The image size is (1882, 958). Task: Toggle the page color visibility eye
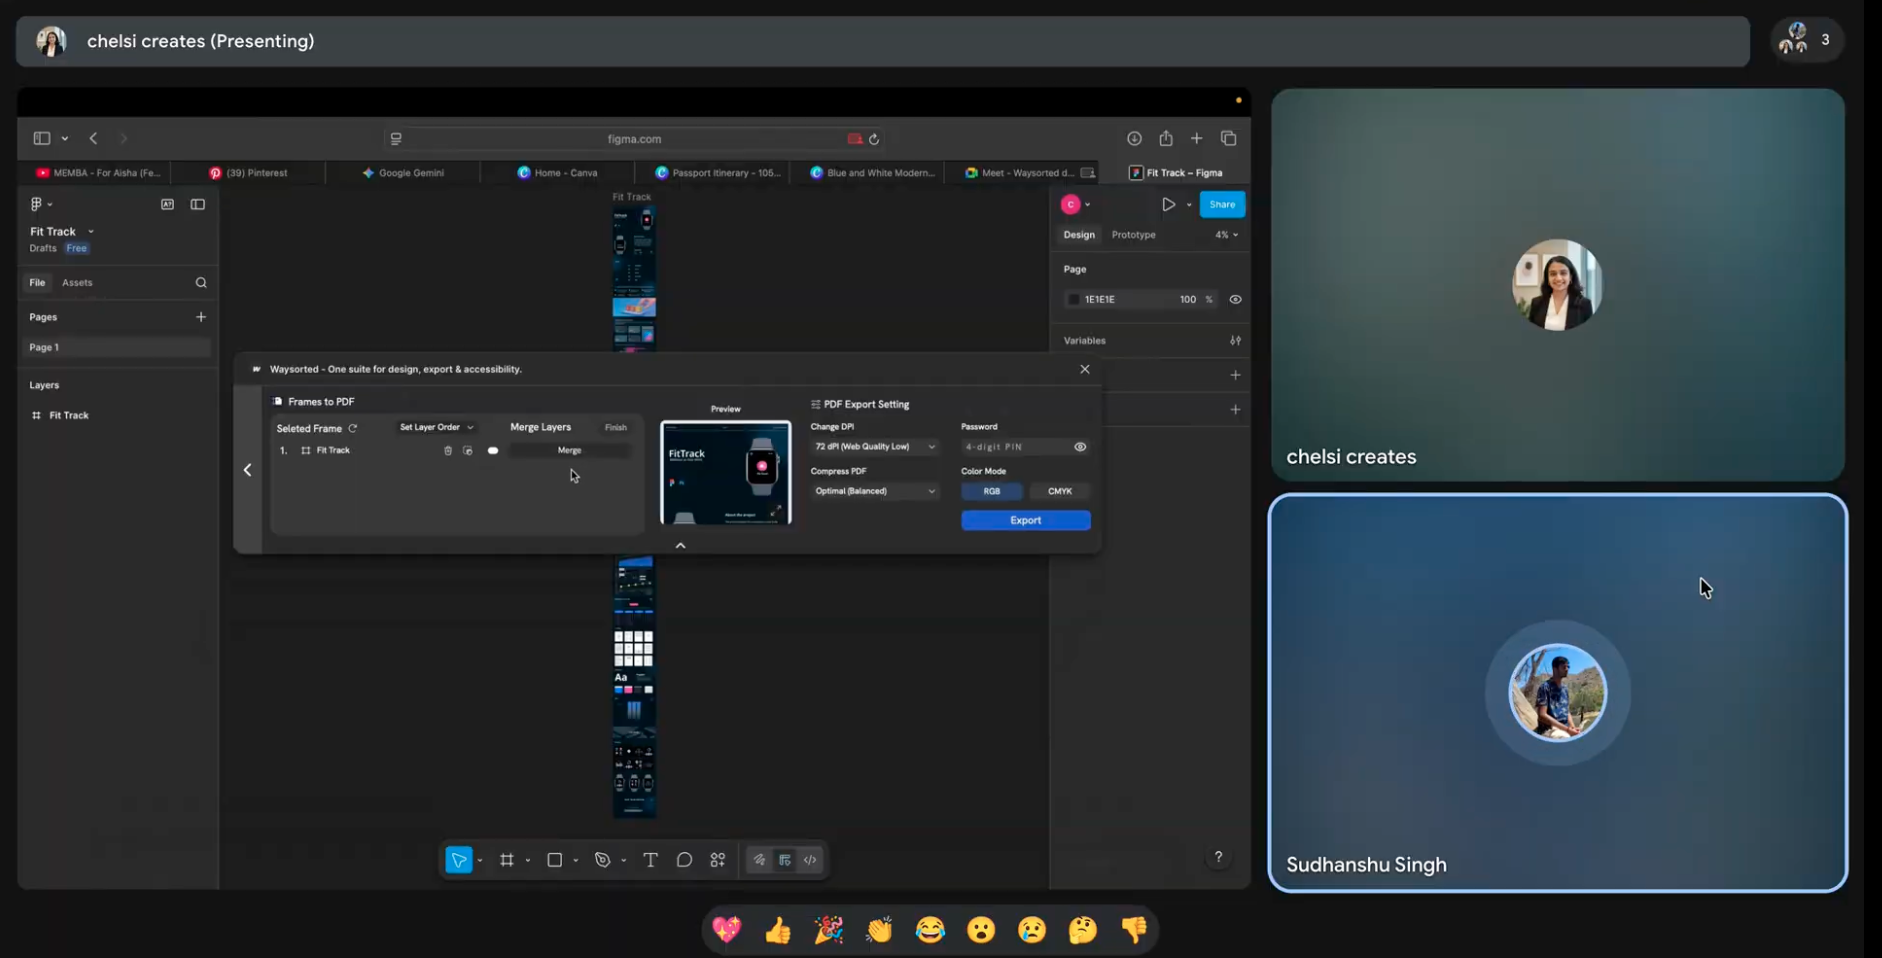click(x=1236, y=299)
